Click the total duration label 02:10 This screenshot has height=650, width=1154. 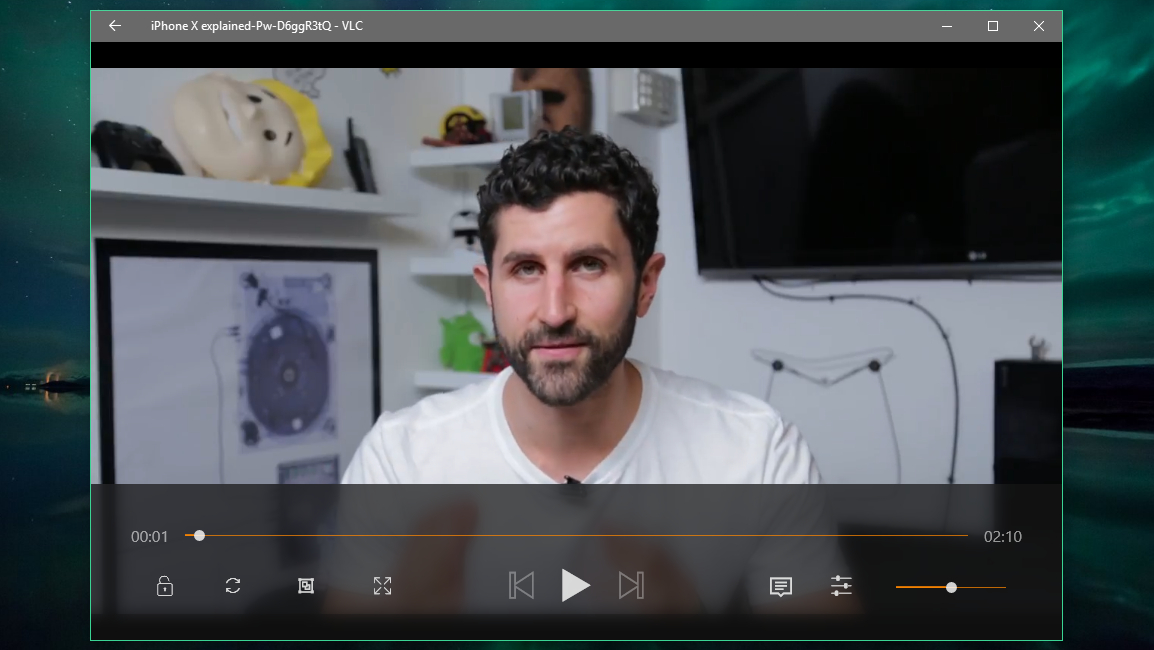[1002, 537]
